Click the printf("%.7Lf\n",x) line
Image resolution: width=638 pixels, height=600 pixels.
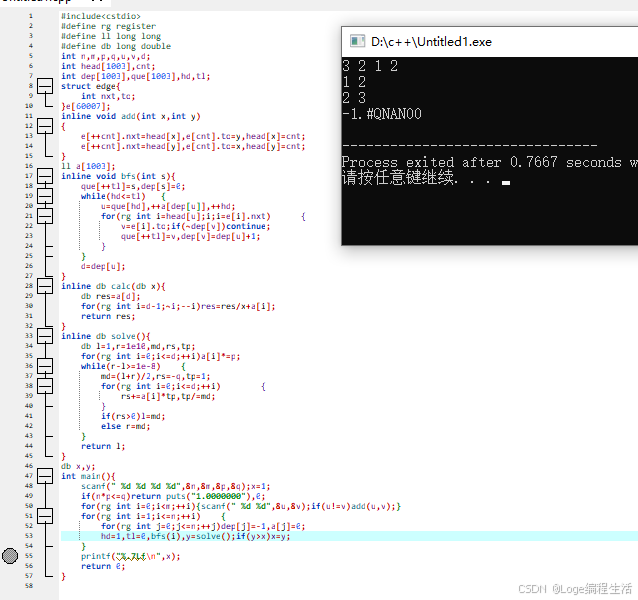131,556
